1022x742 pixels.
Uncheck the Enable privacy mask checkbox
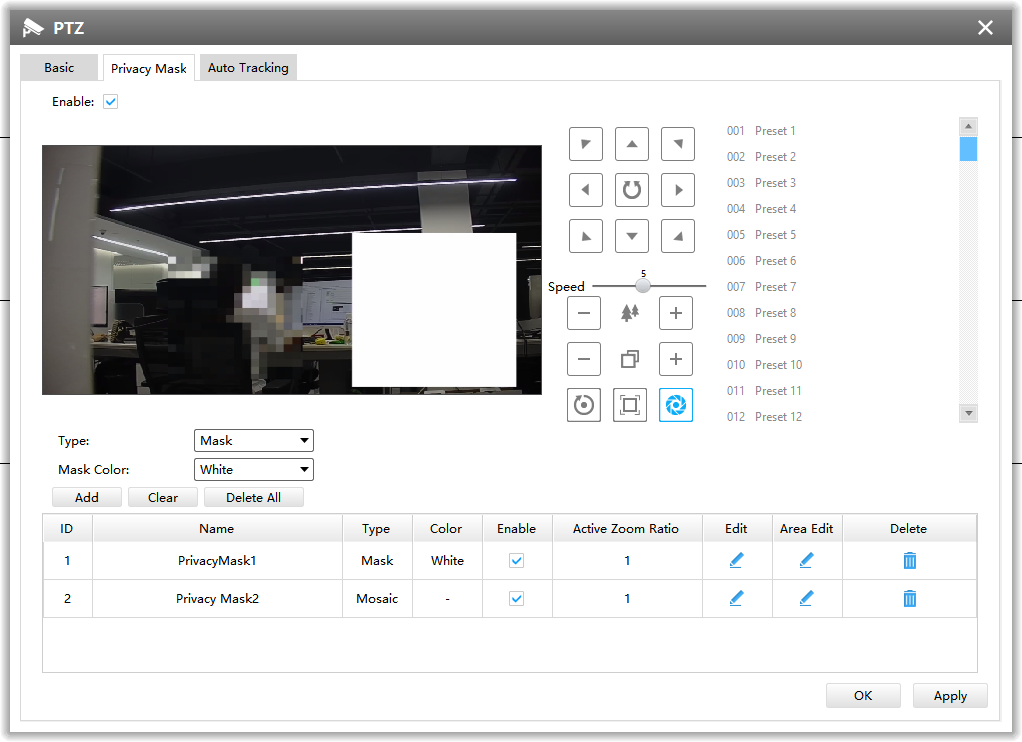tap(111, 102)
